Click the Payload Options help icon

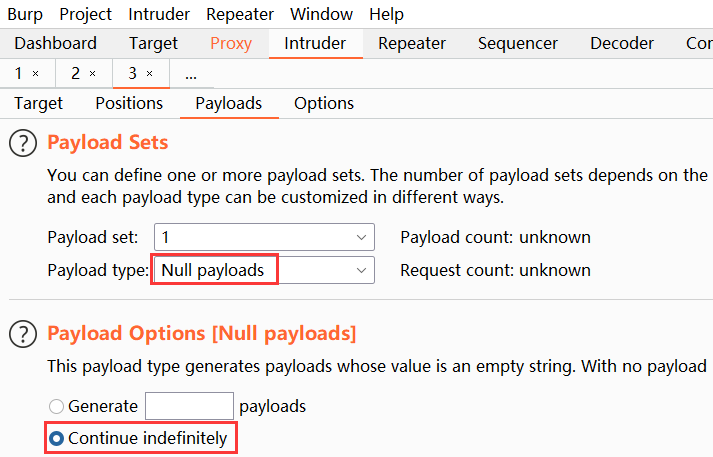coord(21,333)
